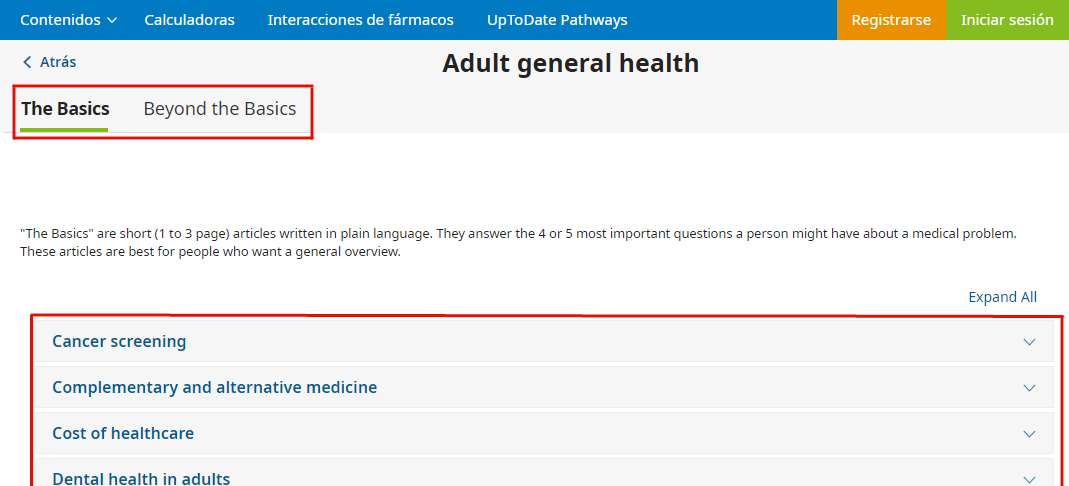Go to UpToDate Pathways
This screenshot has height=486, width=1069.
(557, 20)
